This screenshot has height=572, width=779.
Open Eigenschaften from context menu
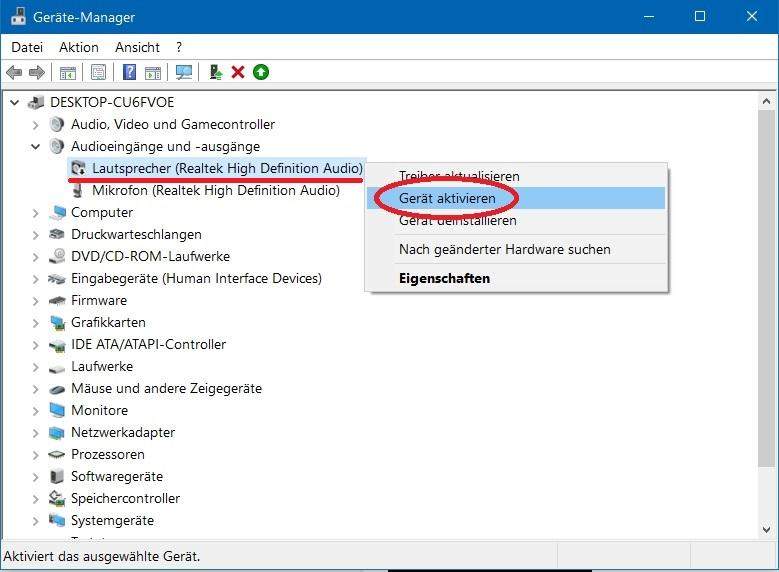point(516,278)
